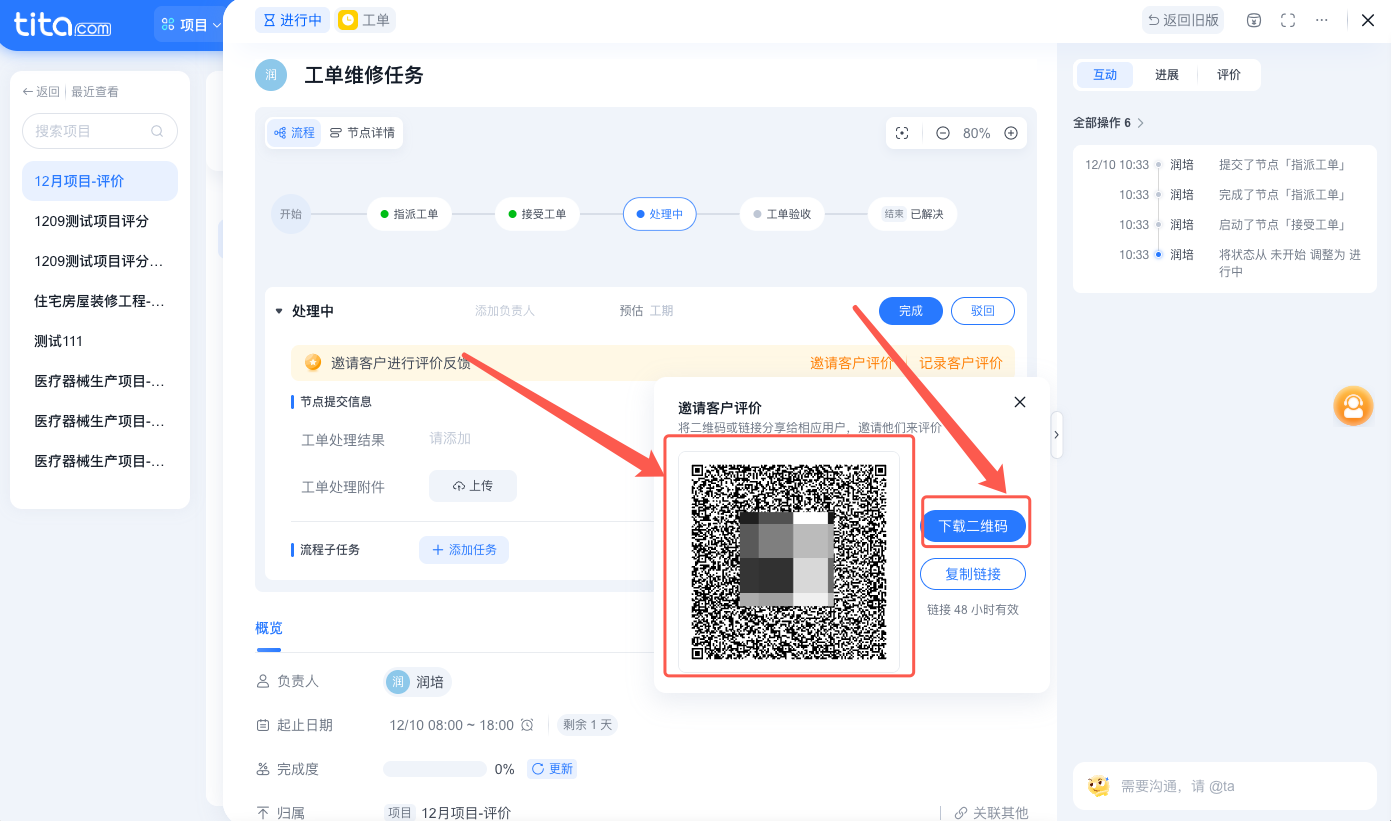Click the fit-to-screen icon in zoom toolbar

902,133
